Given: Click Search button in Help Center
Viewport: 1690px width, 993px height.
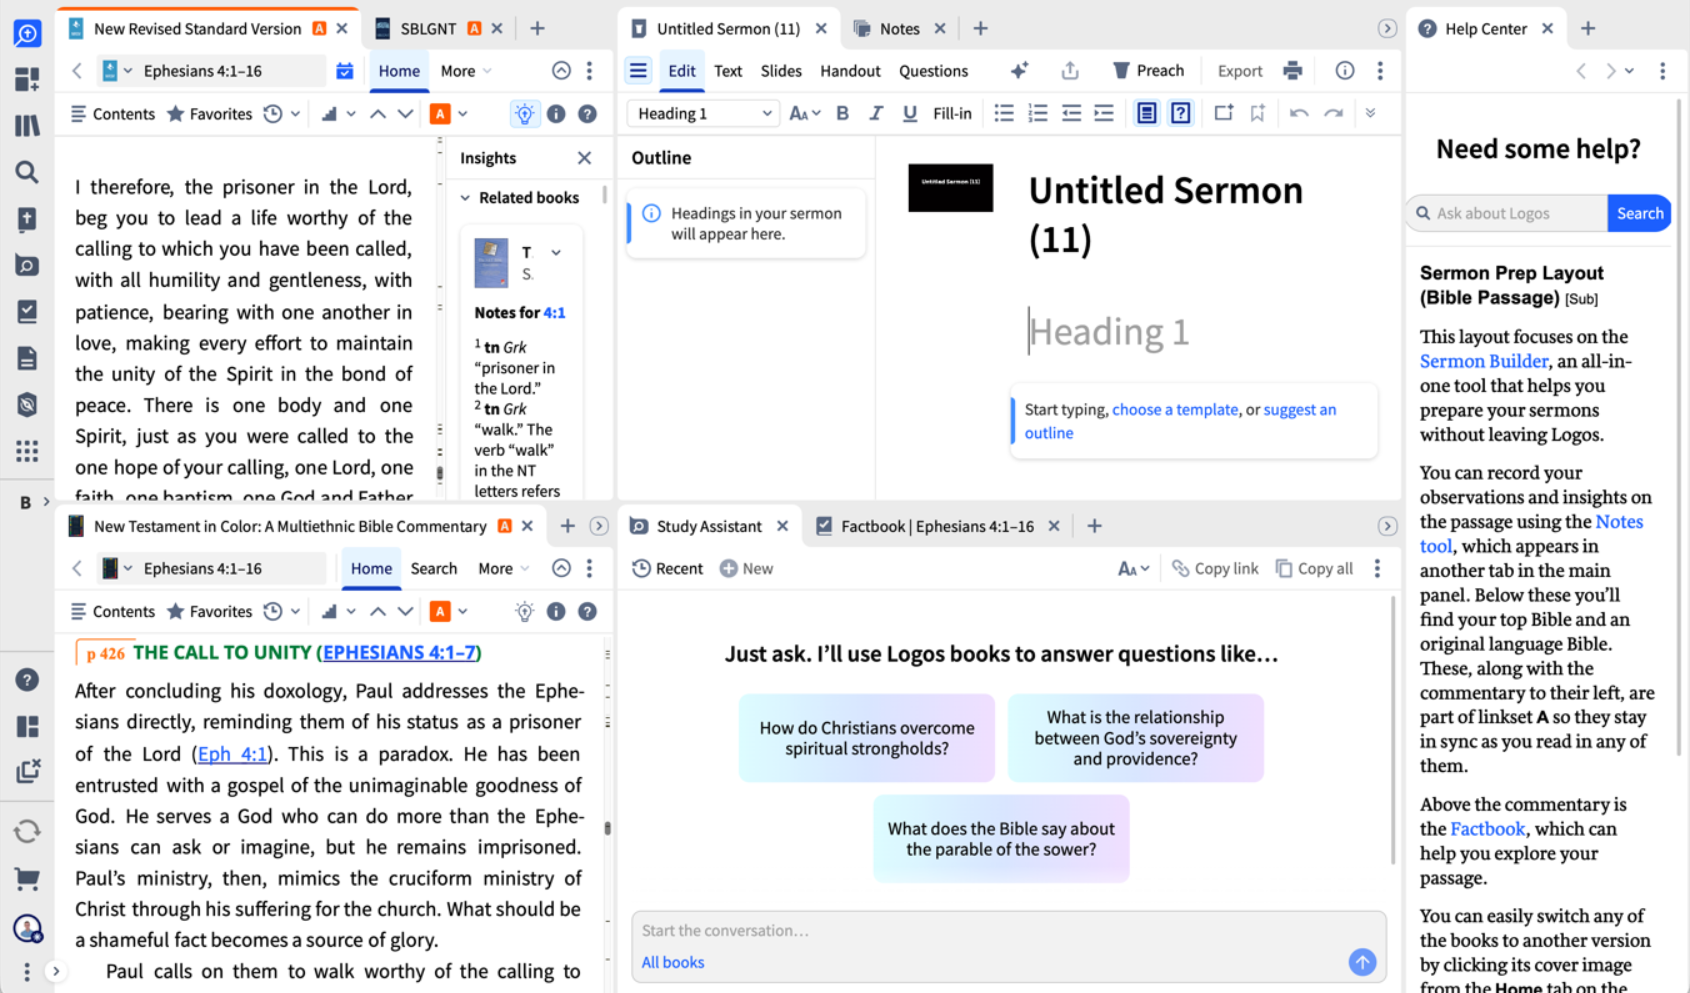Looking at the screenshot, I should (1639, 213).
